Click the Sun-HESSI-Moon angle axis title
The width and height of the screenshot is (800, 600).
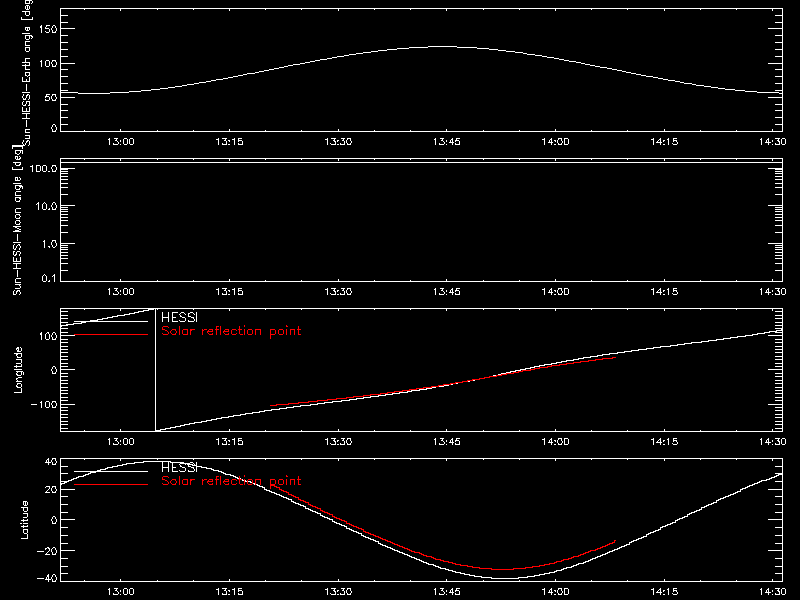[x=17, y=220]
